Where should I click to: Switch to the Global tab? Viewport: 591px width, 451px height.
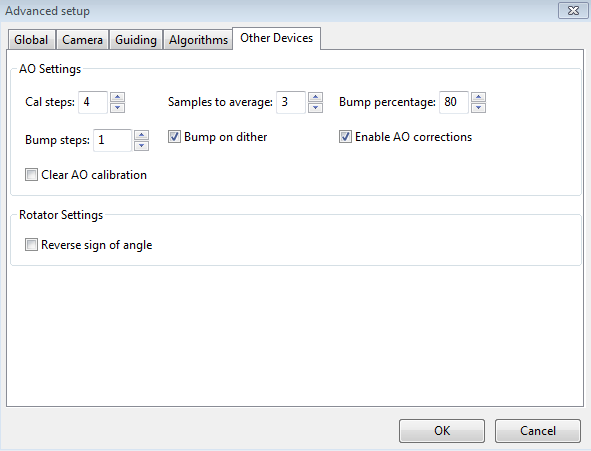click(31, 40)
